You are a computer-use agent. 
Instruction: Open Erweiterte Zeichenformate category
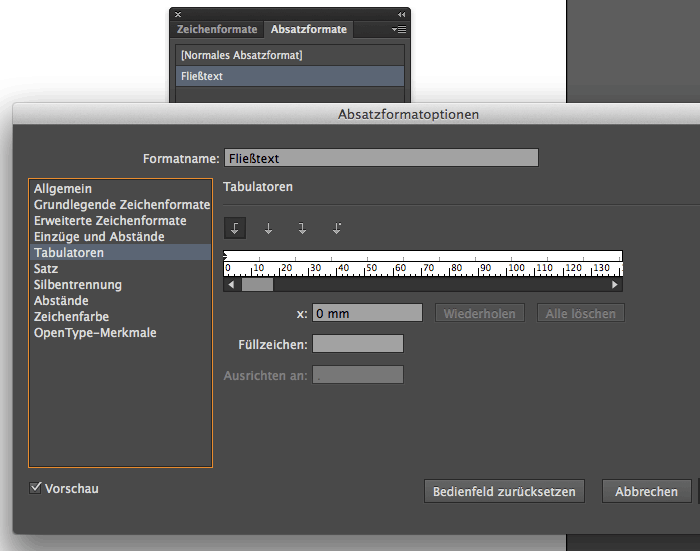coord(120,221)
